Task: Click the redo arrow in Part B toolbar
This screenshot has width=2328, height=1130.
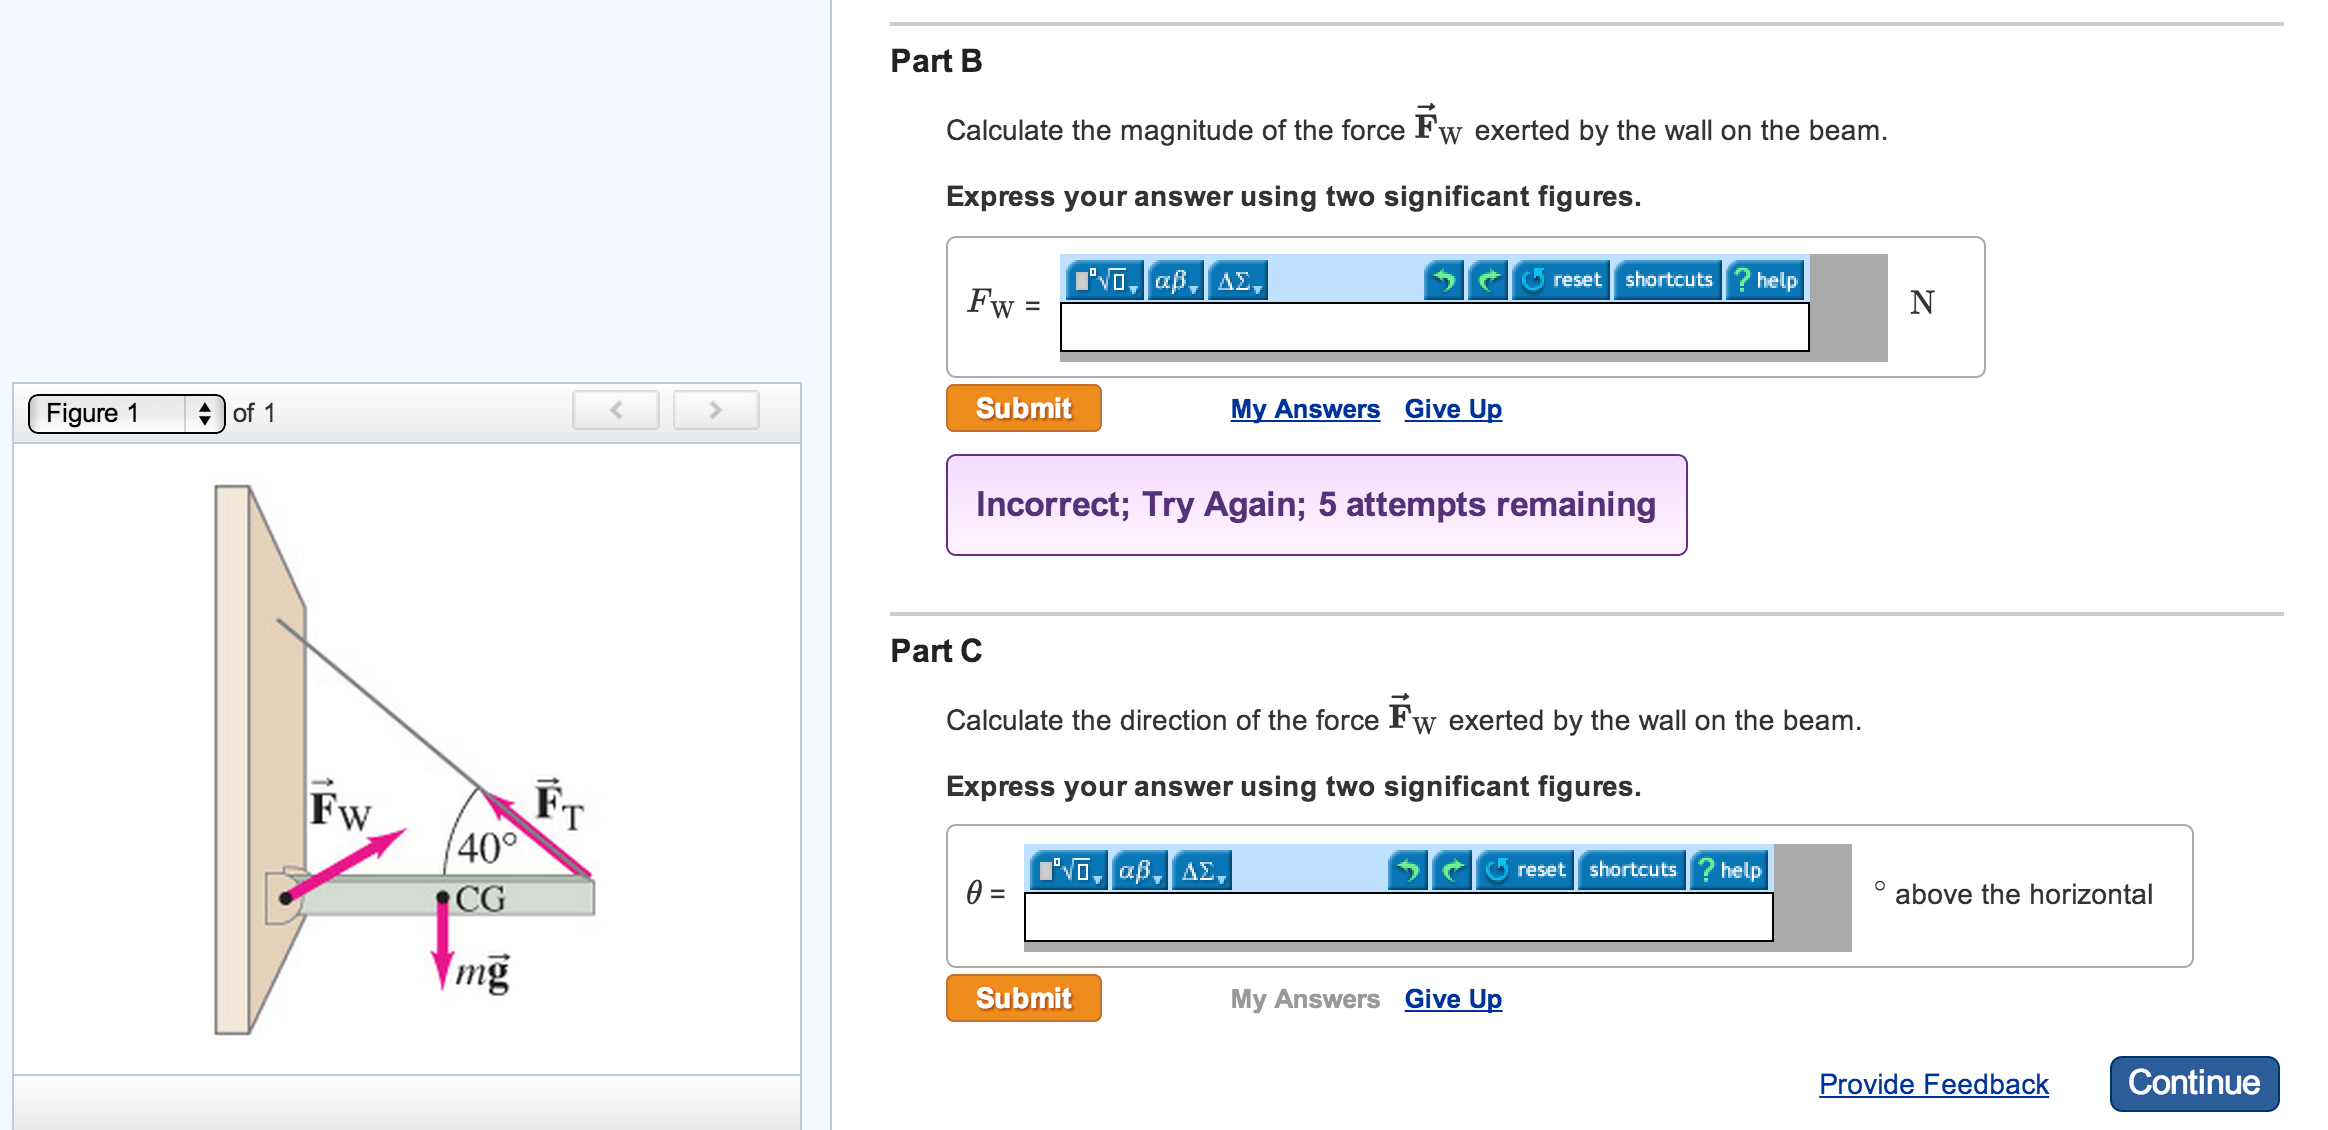Action: pos(1489,280)
